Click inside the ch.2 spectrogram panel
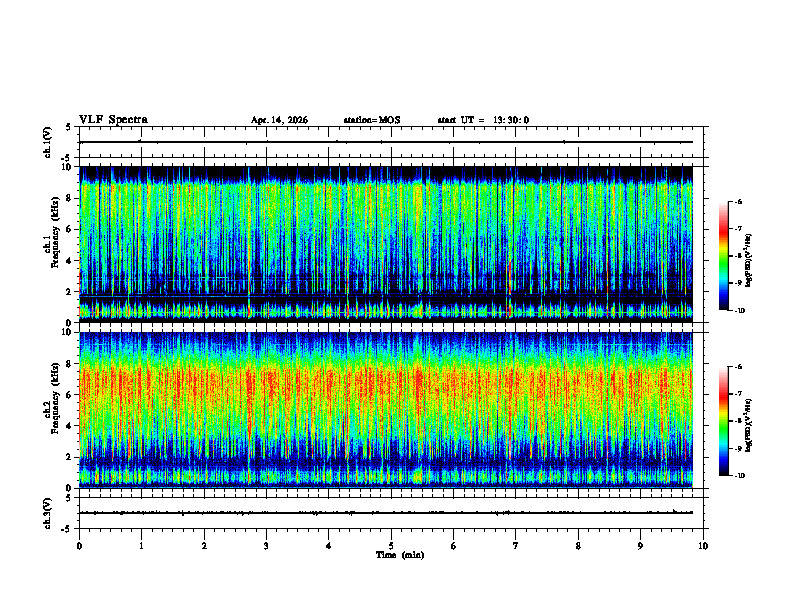 pyautogui.click(x=386, y=410)
